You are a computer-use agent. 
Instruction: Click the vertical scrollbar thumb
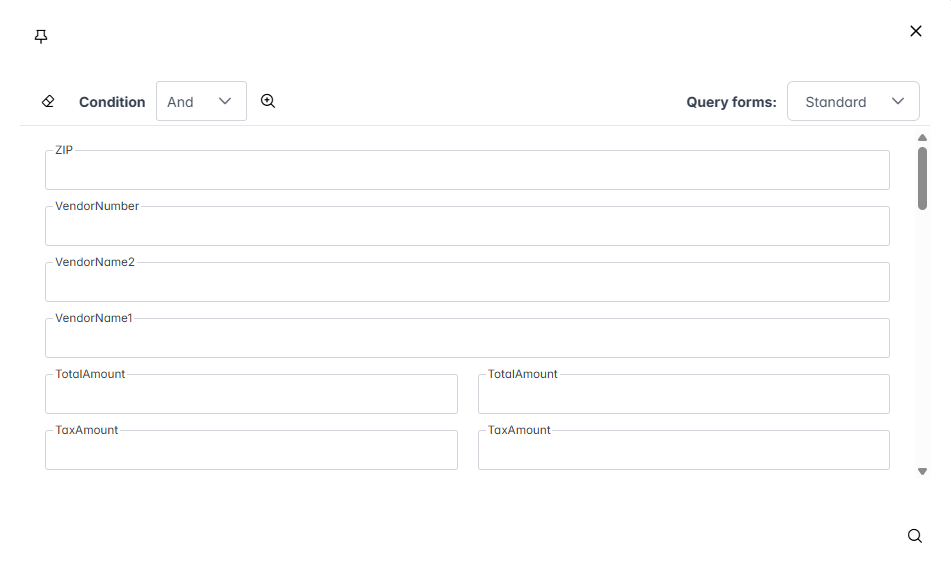point(922,178)
